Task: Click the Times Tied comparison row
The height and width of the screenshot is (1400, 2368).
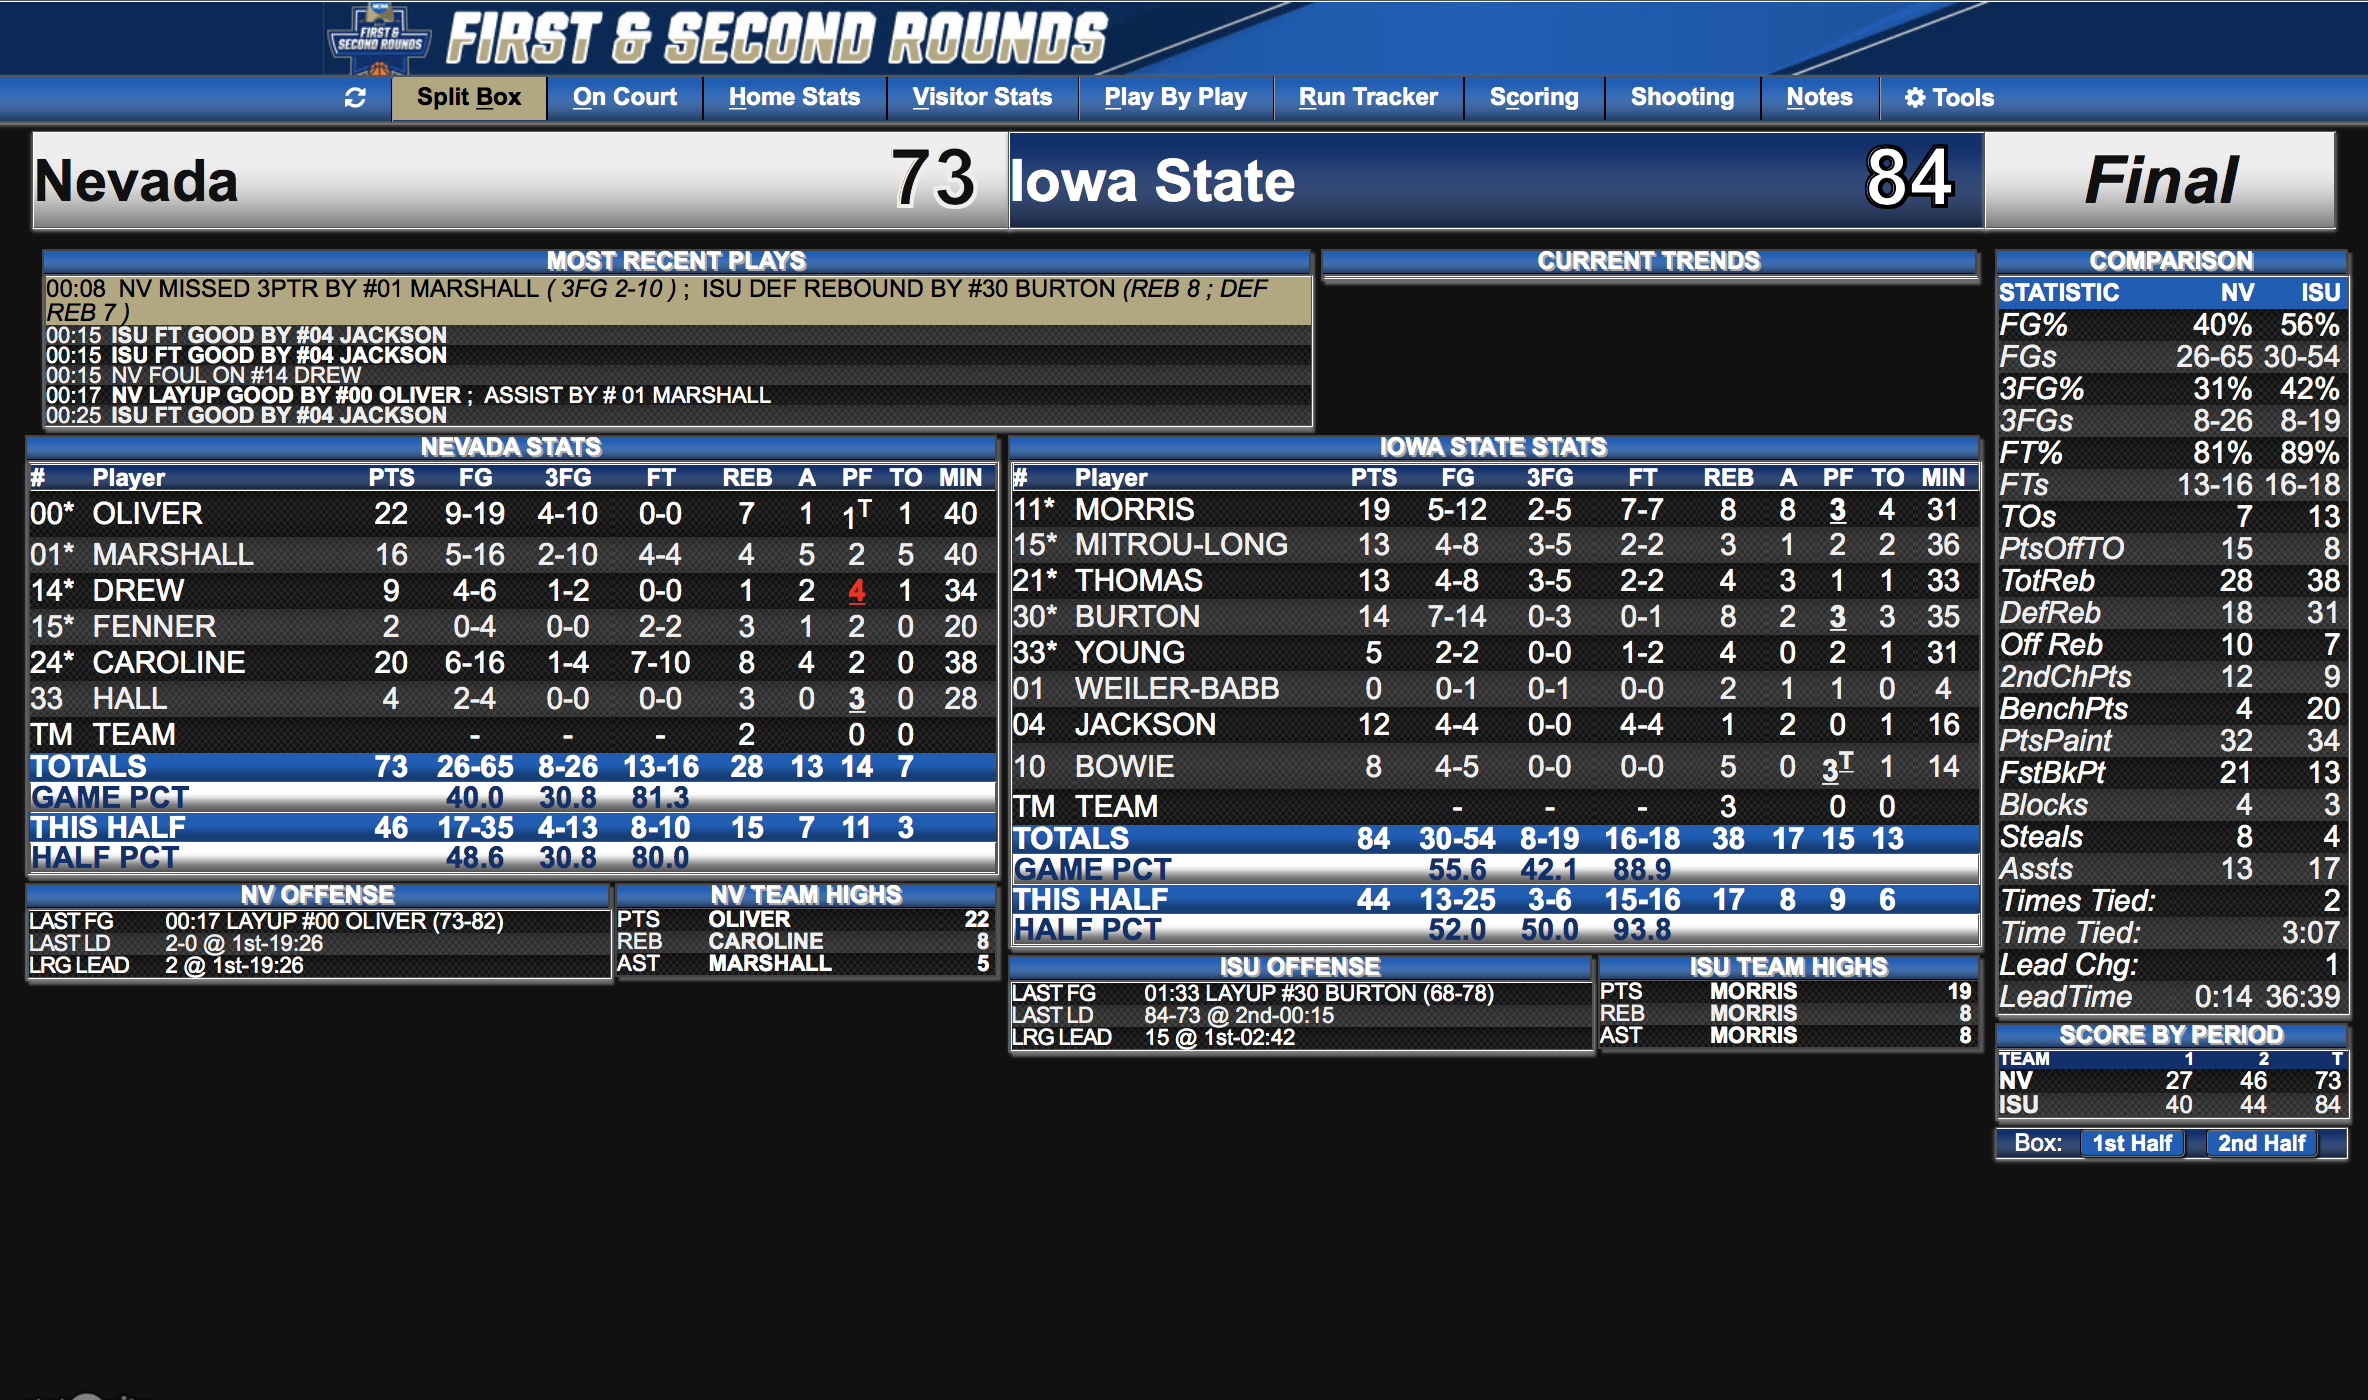Action: pos(2170,901)
